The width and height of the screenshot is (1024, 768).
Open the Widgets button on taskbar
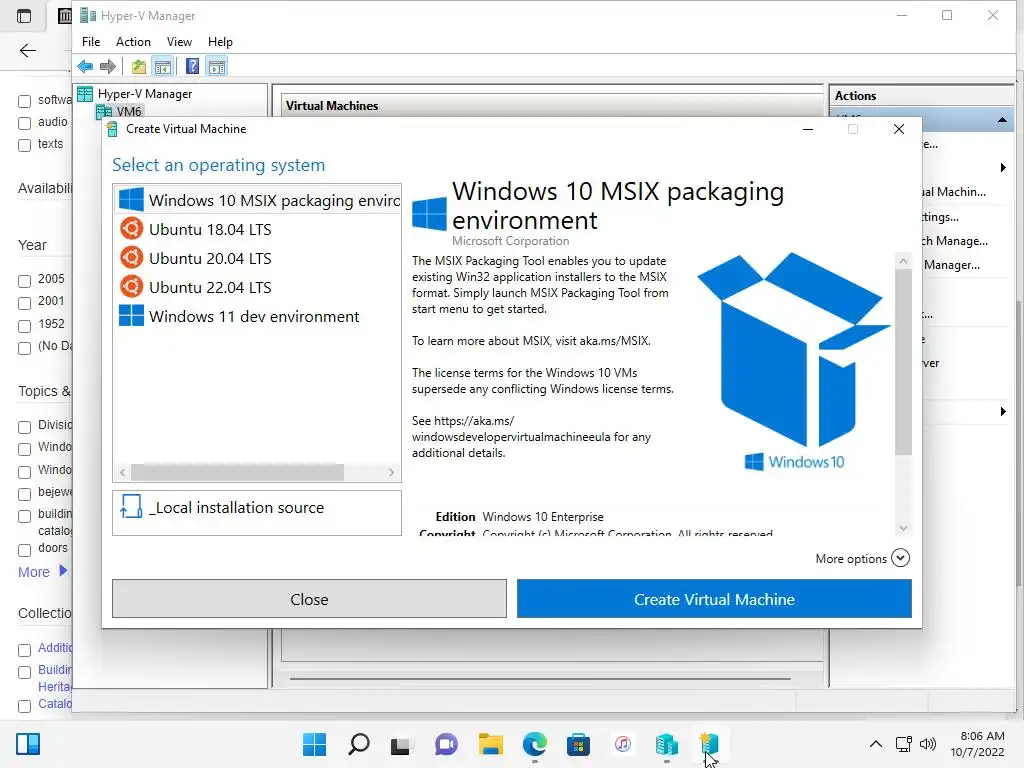[28, 744]
